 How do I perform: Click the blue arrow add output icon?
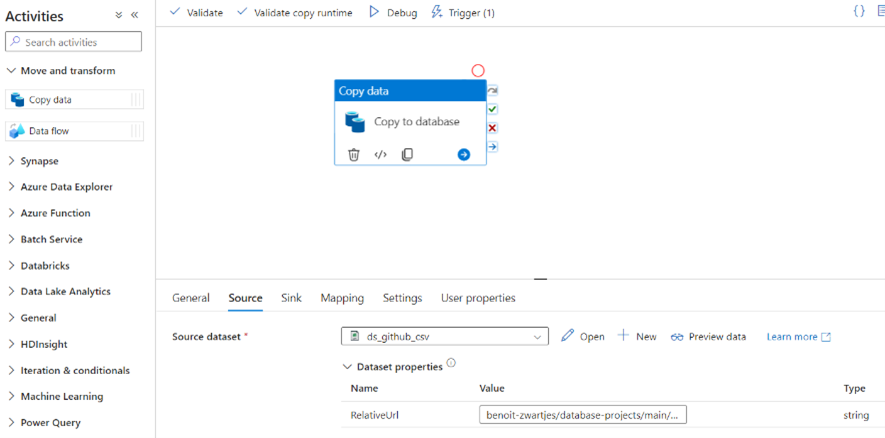pos(464,155)
